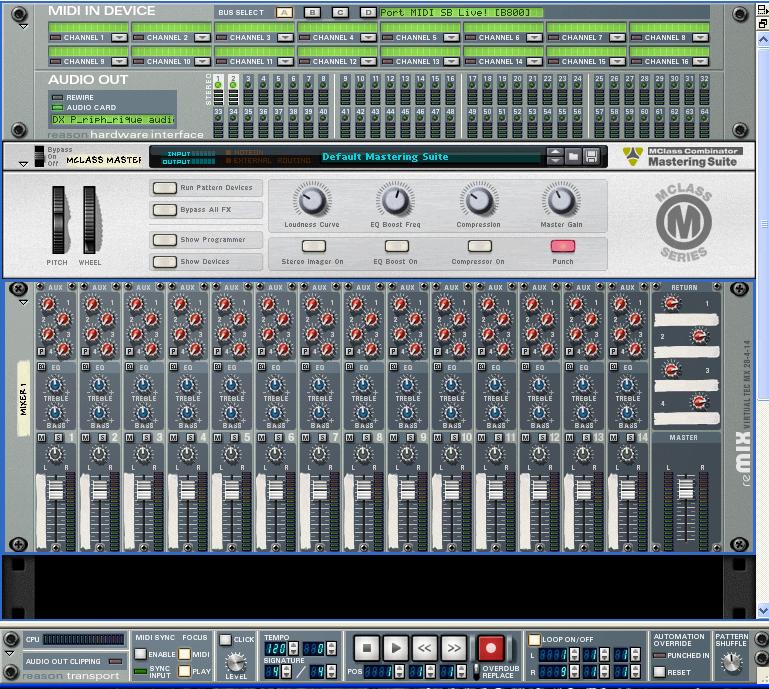Click the P pre-fader button on channel 10
The height and width of the screenshot is (689, 769).
tap(437, 351)
